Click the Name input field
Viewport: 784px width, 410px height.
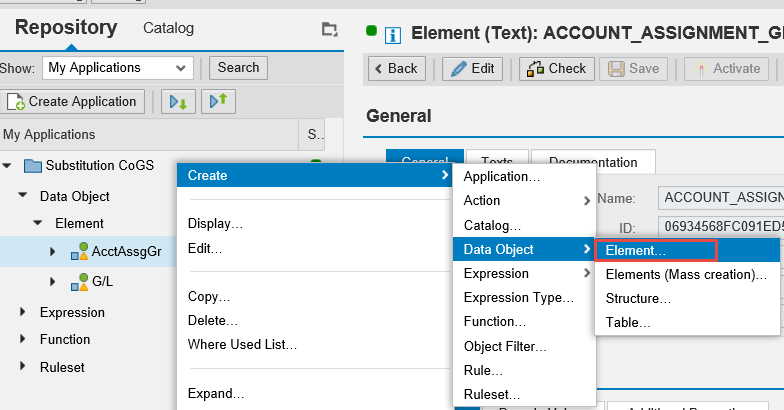click(x=720, y=198)
